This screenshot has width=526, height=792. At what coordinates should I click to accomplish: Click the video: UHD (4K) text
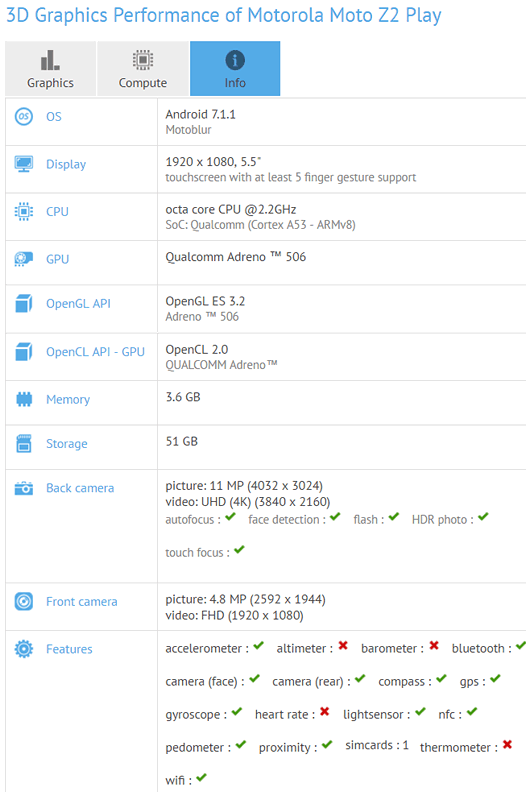248,502
